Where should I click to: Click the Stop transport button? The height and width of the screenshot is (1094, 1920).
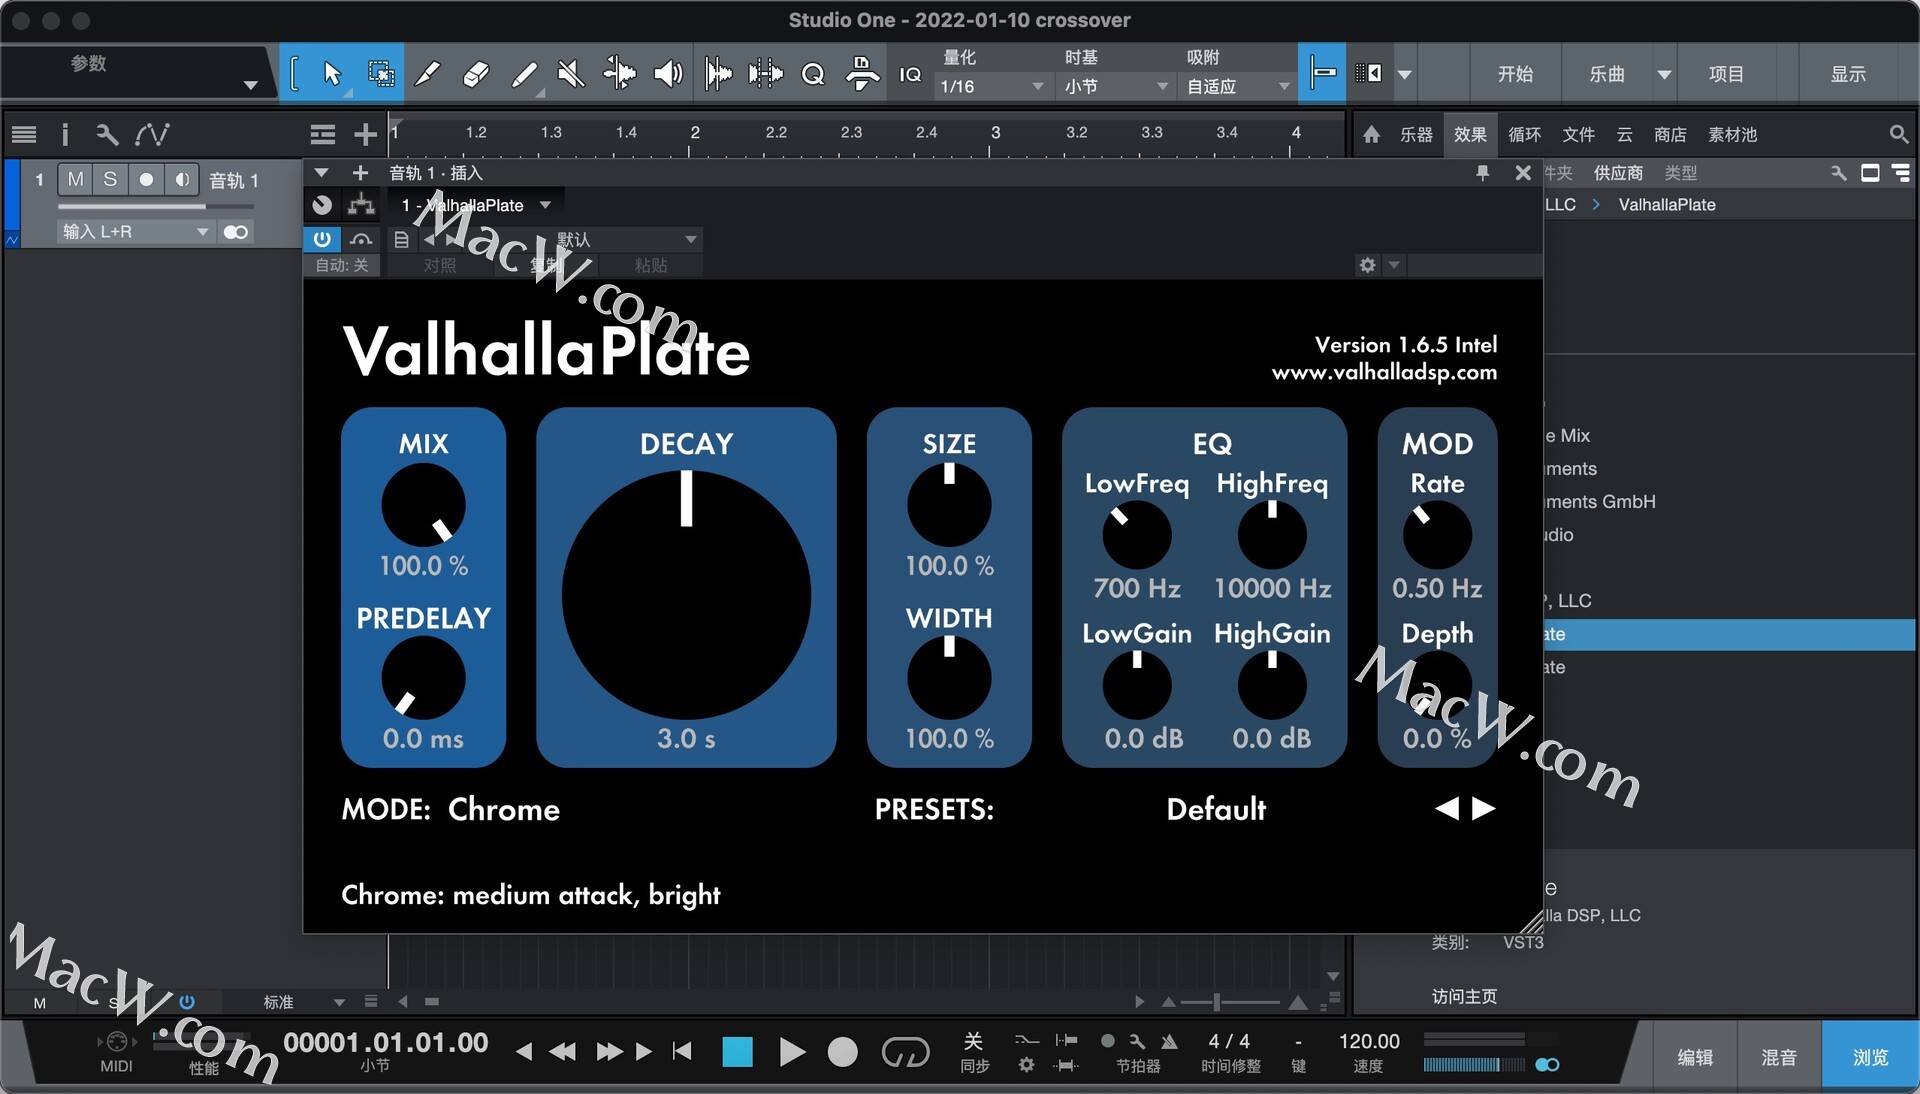pos(737,1051)
